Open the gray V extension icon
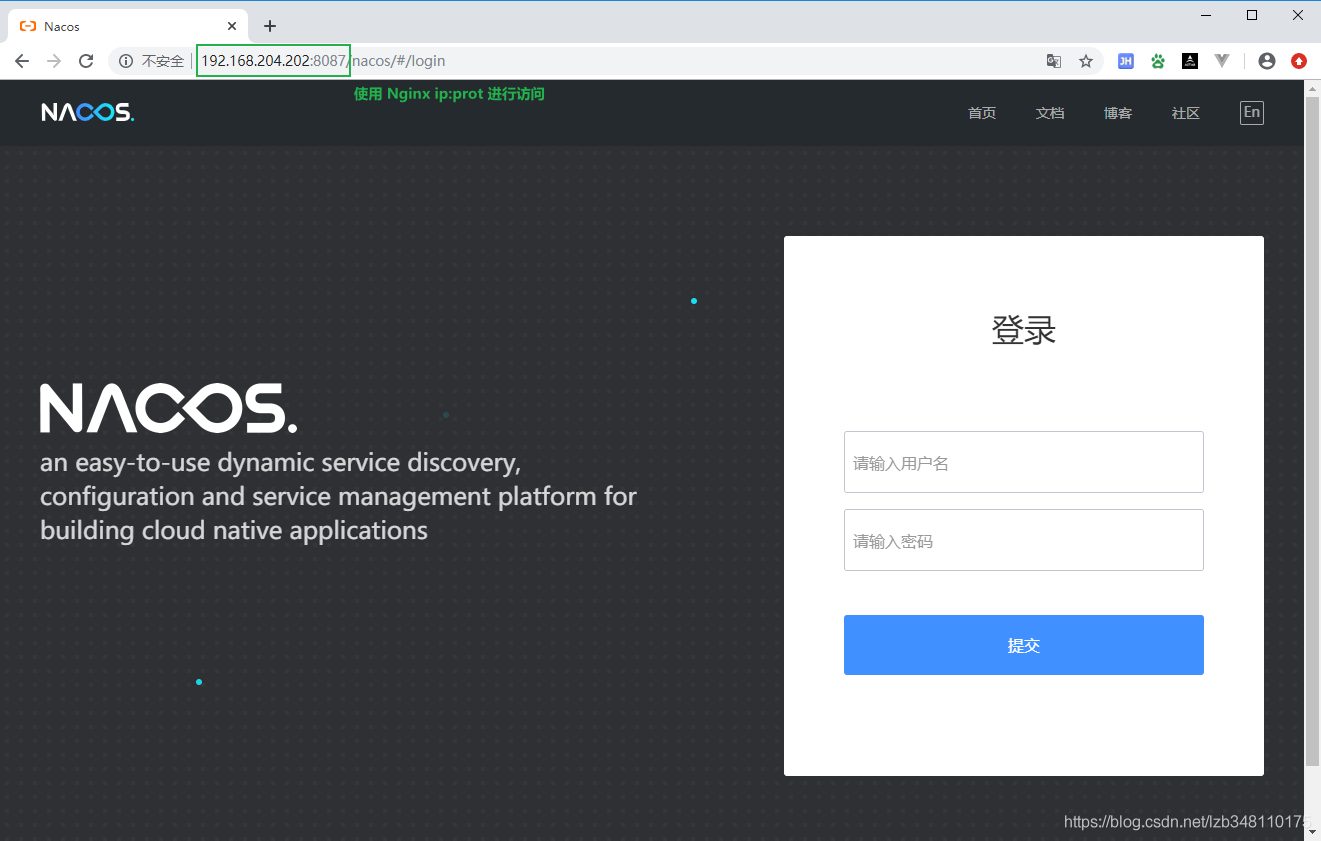The width and height of the screenshot is (1321, 841). [1222, 61]
